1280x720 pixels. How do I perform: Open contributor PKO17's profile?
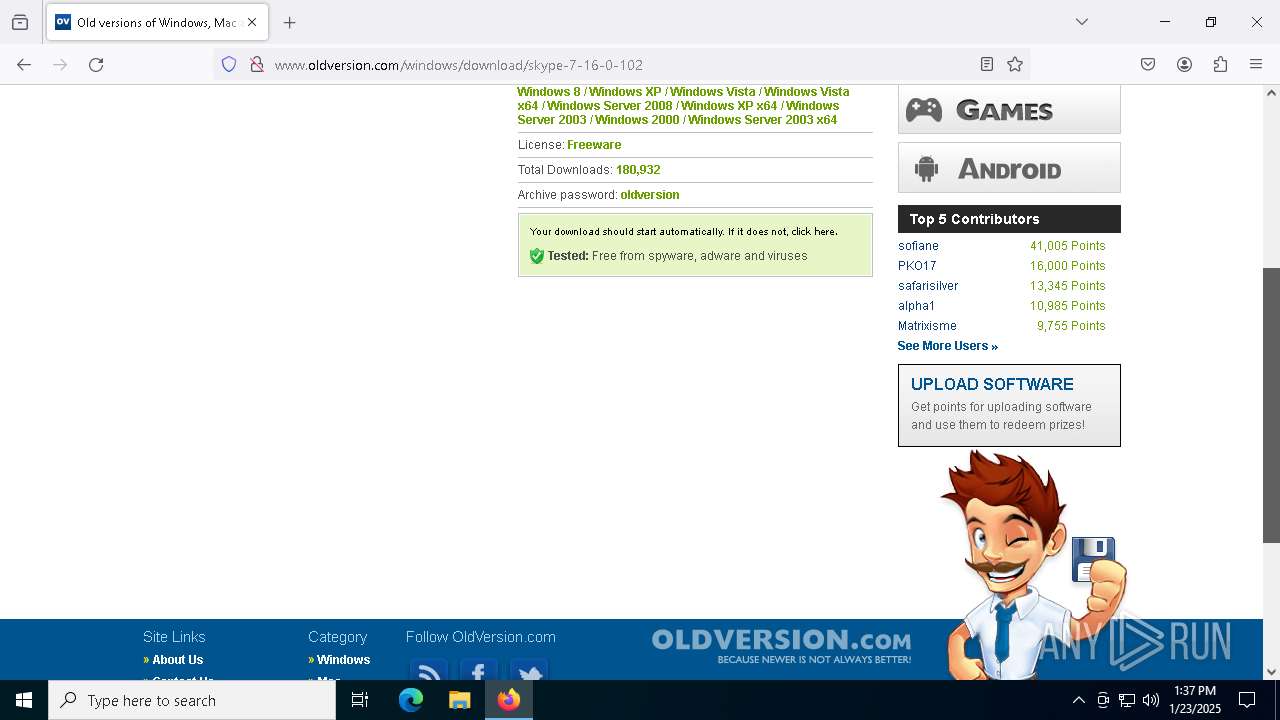(917, 266)
